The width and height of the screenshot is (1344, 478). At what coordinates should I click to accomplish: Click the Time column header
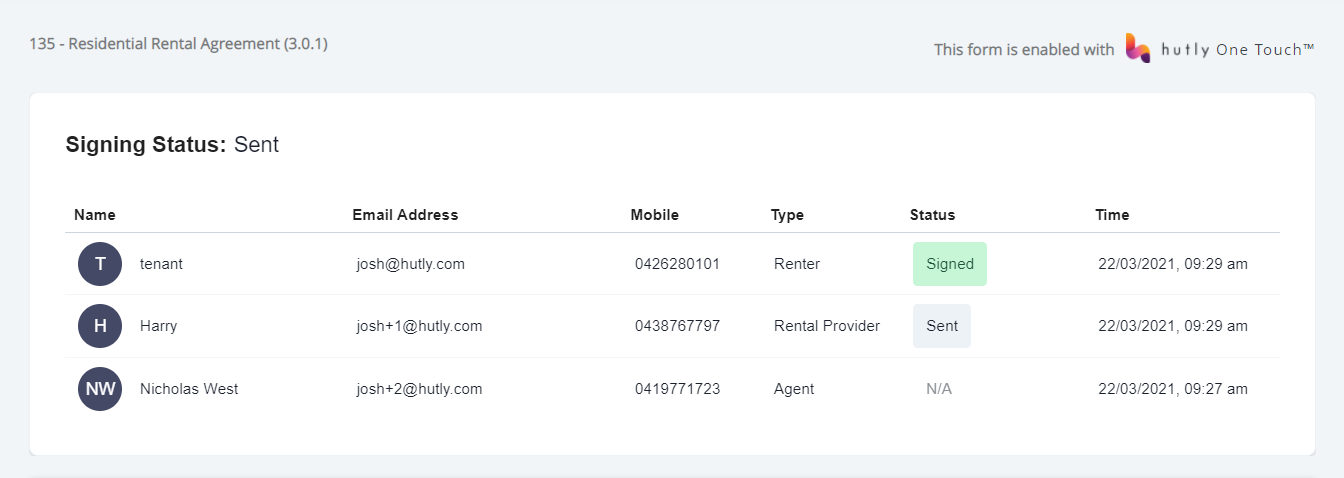[x=1112, y=215]
